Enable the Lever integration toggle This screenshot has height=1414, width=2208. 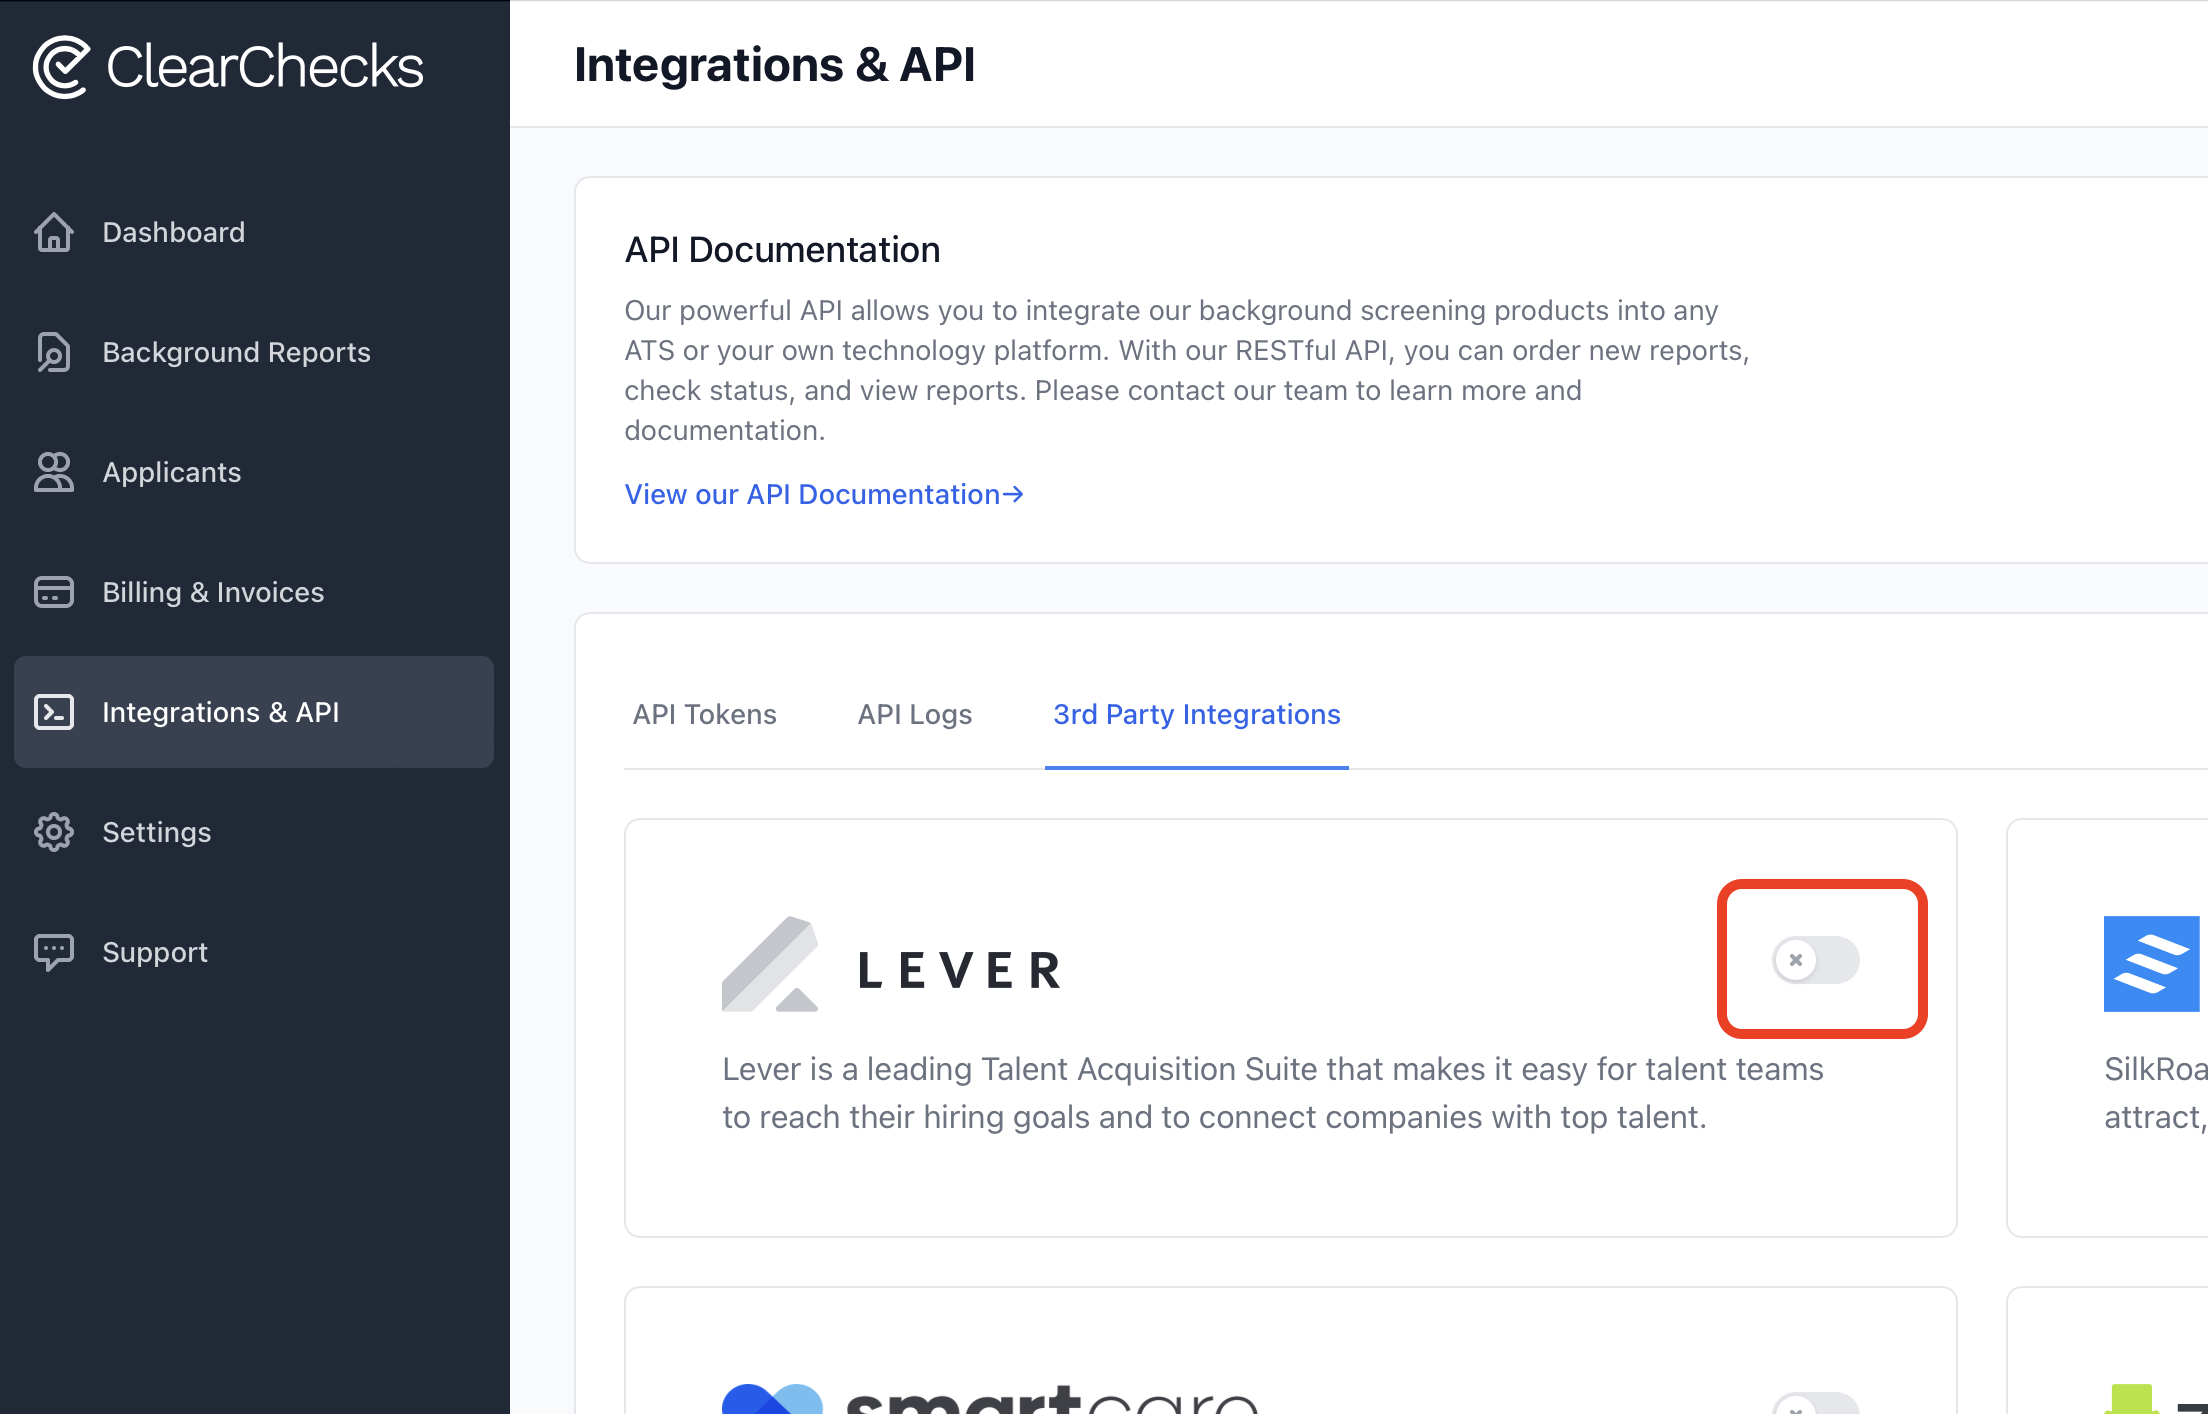point(1816,960)
